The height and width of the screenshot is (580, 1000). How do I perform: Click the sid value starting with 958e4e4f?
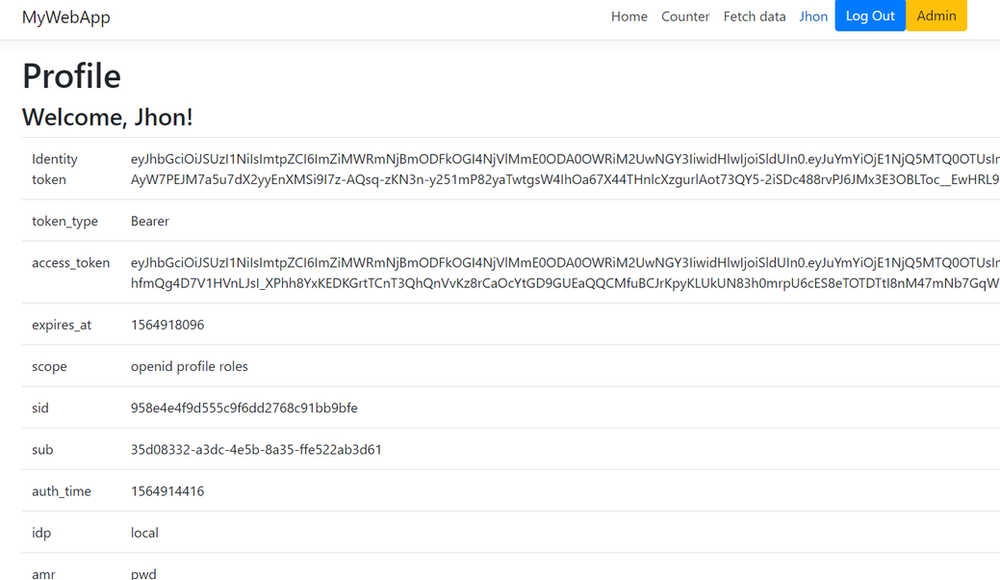click(244, 408)
